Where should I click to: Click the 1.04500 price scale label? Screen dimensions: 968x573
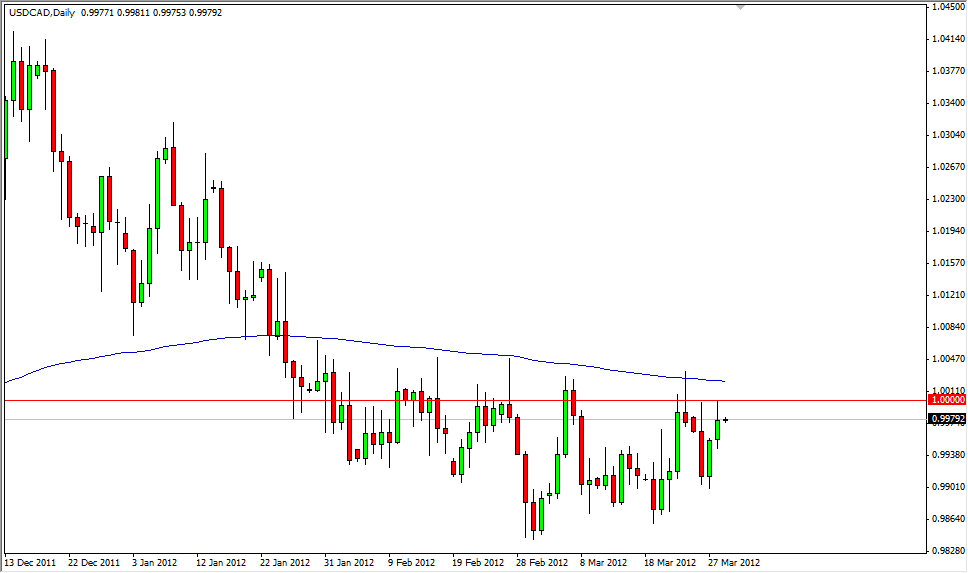click(x=947, y=7)
